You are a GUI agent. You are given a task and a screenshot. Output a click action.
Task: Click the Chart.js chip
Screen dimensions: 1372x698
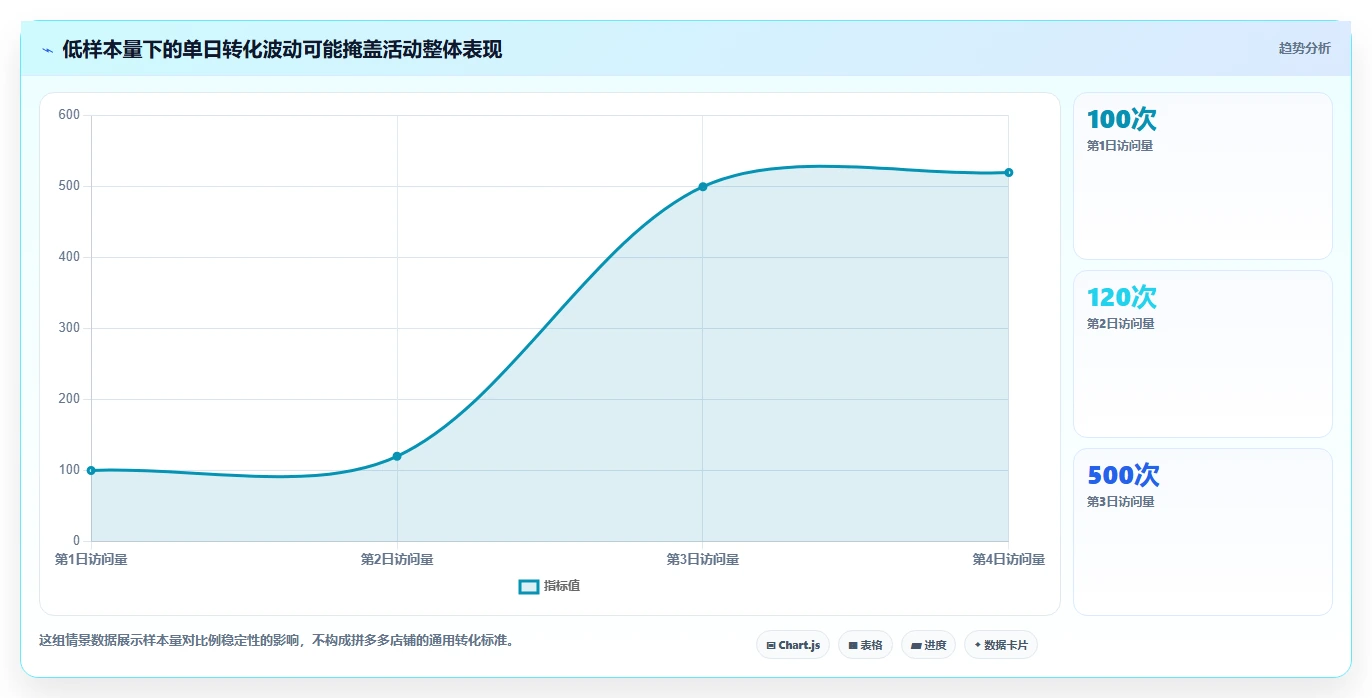pyautogui.click(x=793, y=645)
